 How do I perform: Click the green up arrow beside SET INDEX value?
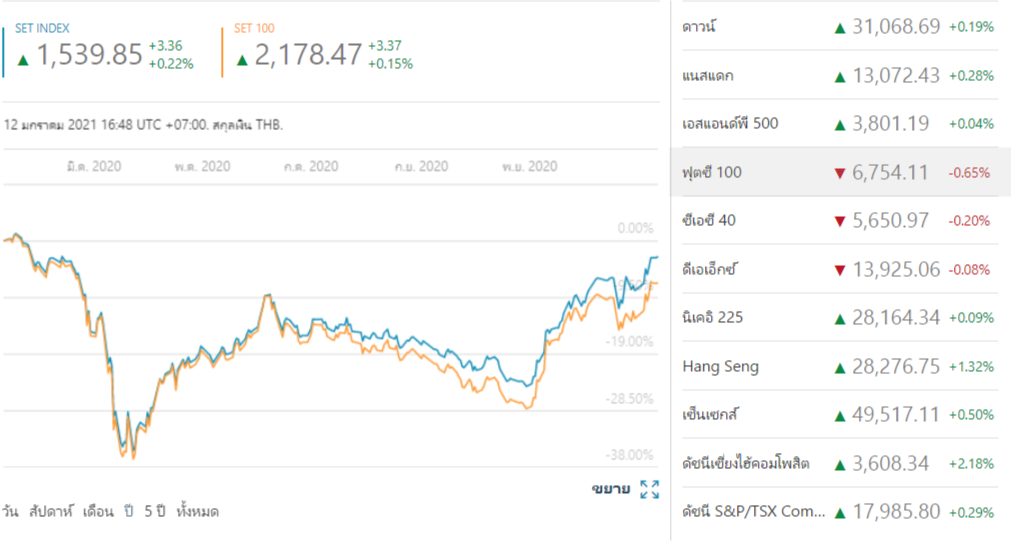(x=23, y=58)
